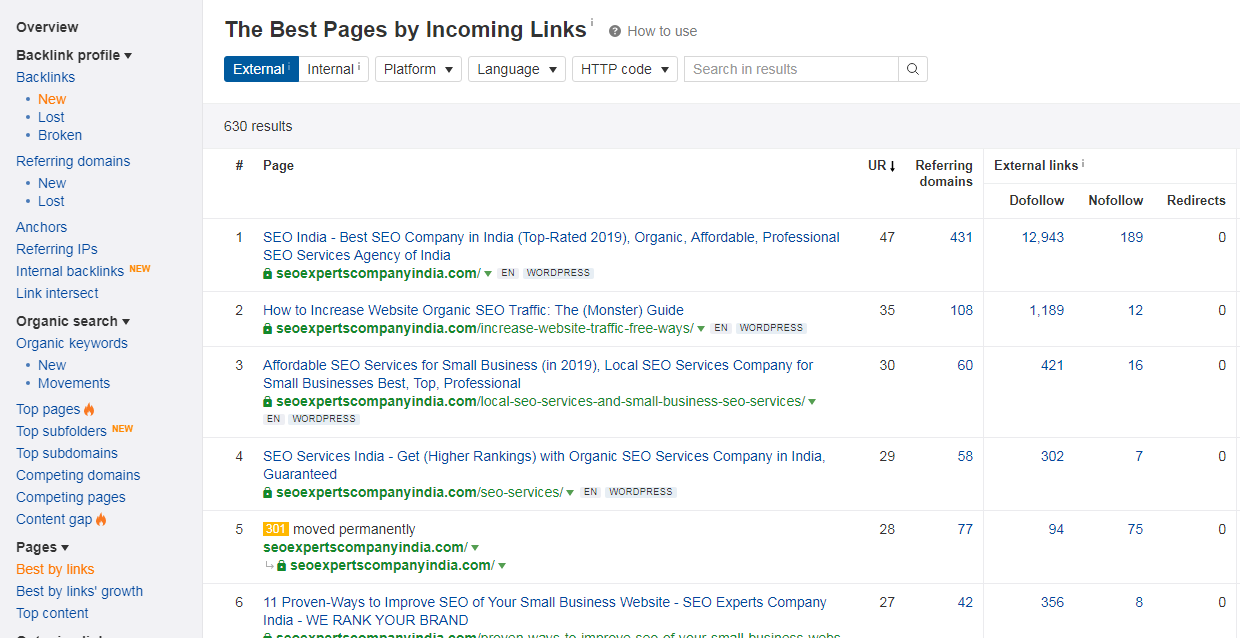Collapse the Pages sidebar section
This screenshot has width=1240, height=638.
pos(42,547)
